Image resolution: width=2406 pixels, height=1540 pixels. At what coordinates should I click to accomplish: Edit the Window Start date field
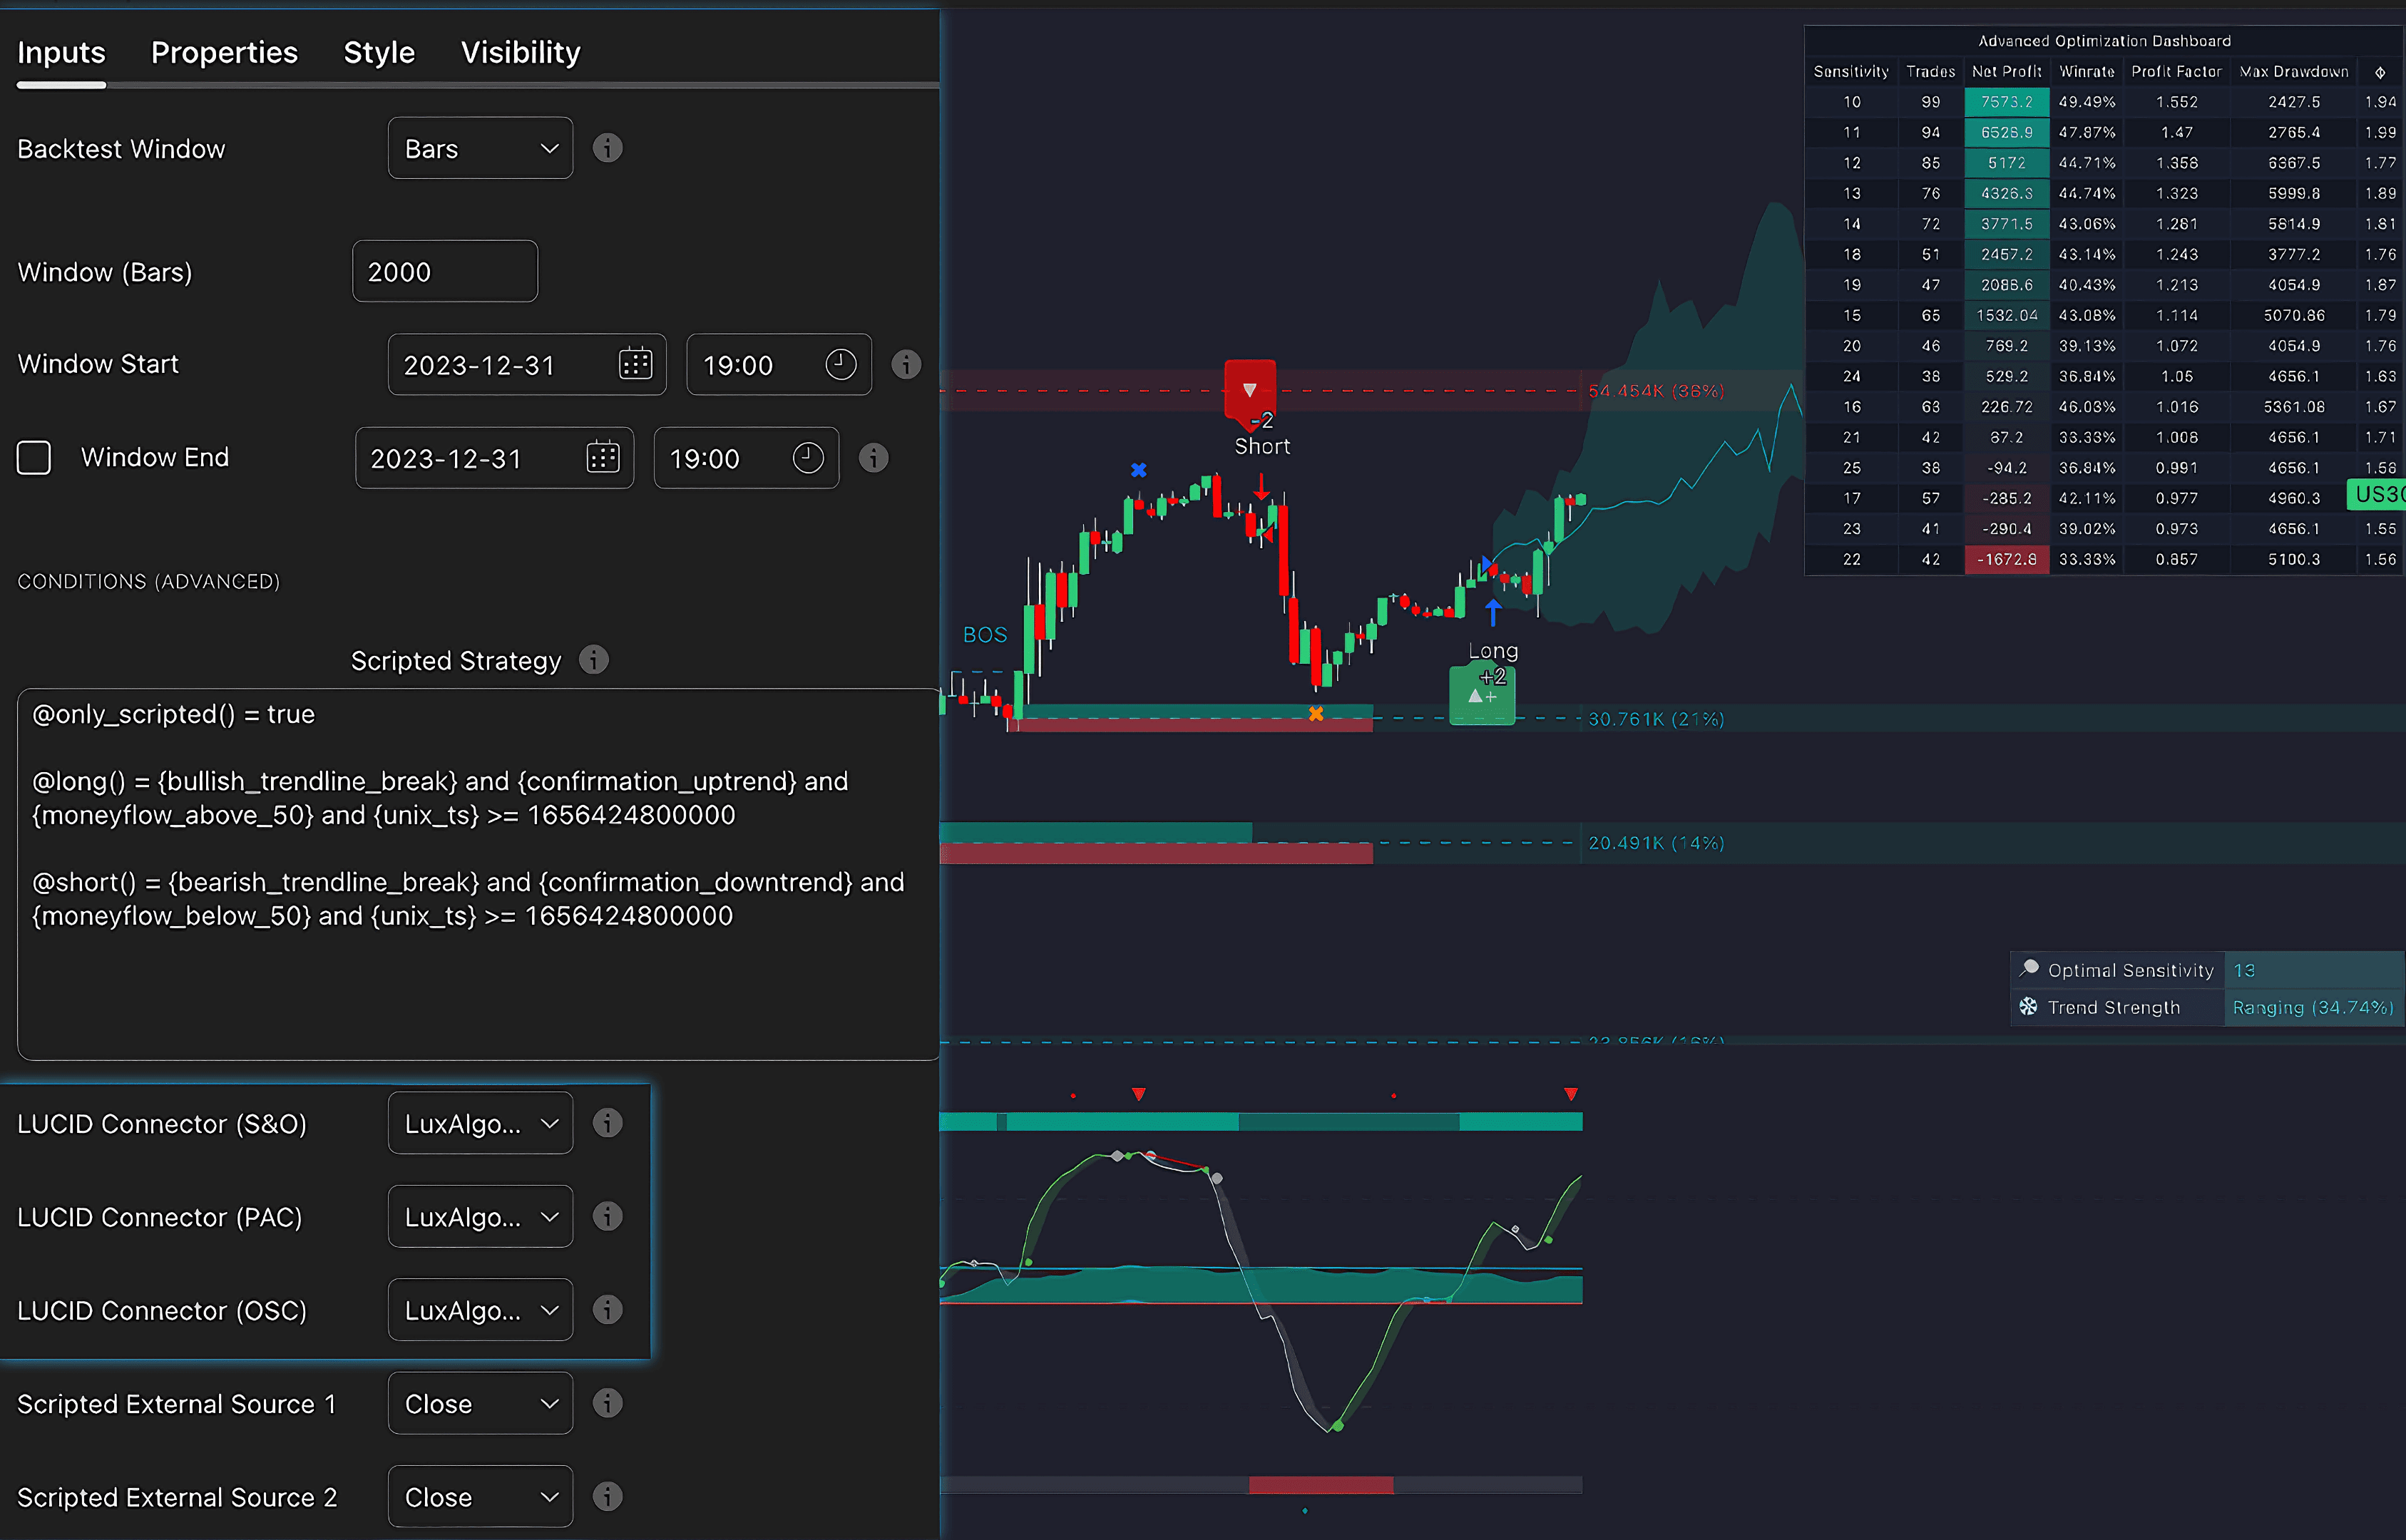click(x=527, y=365)
